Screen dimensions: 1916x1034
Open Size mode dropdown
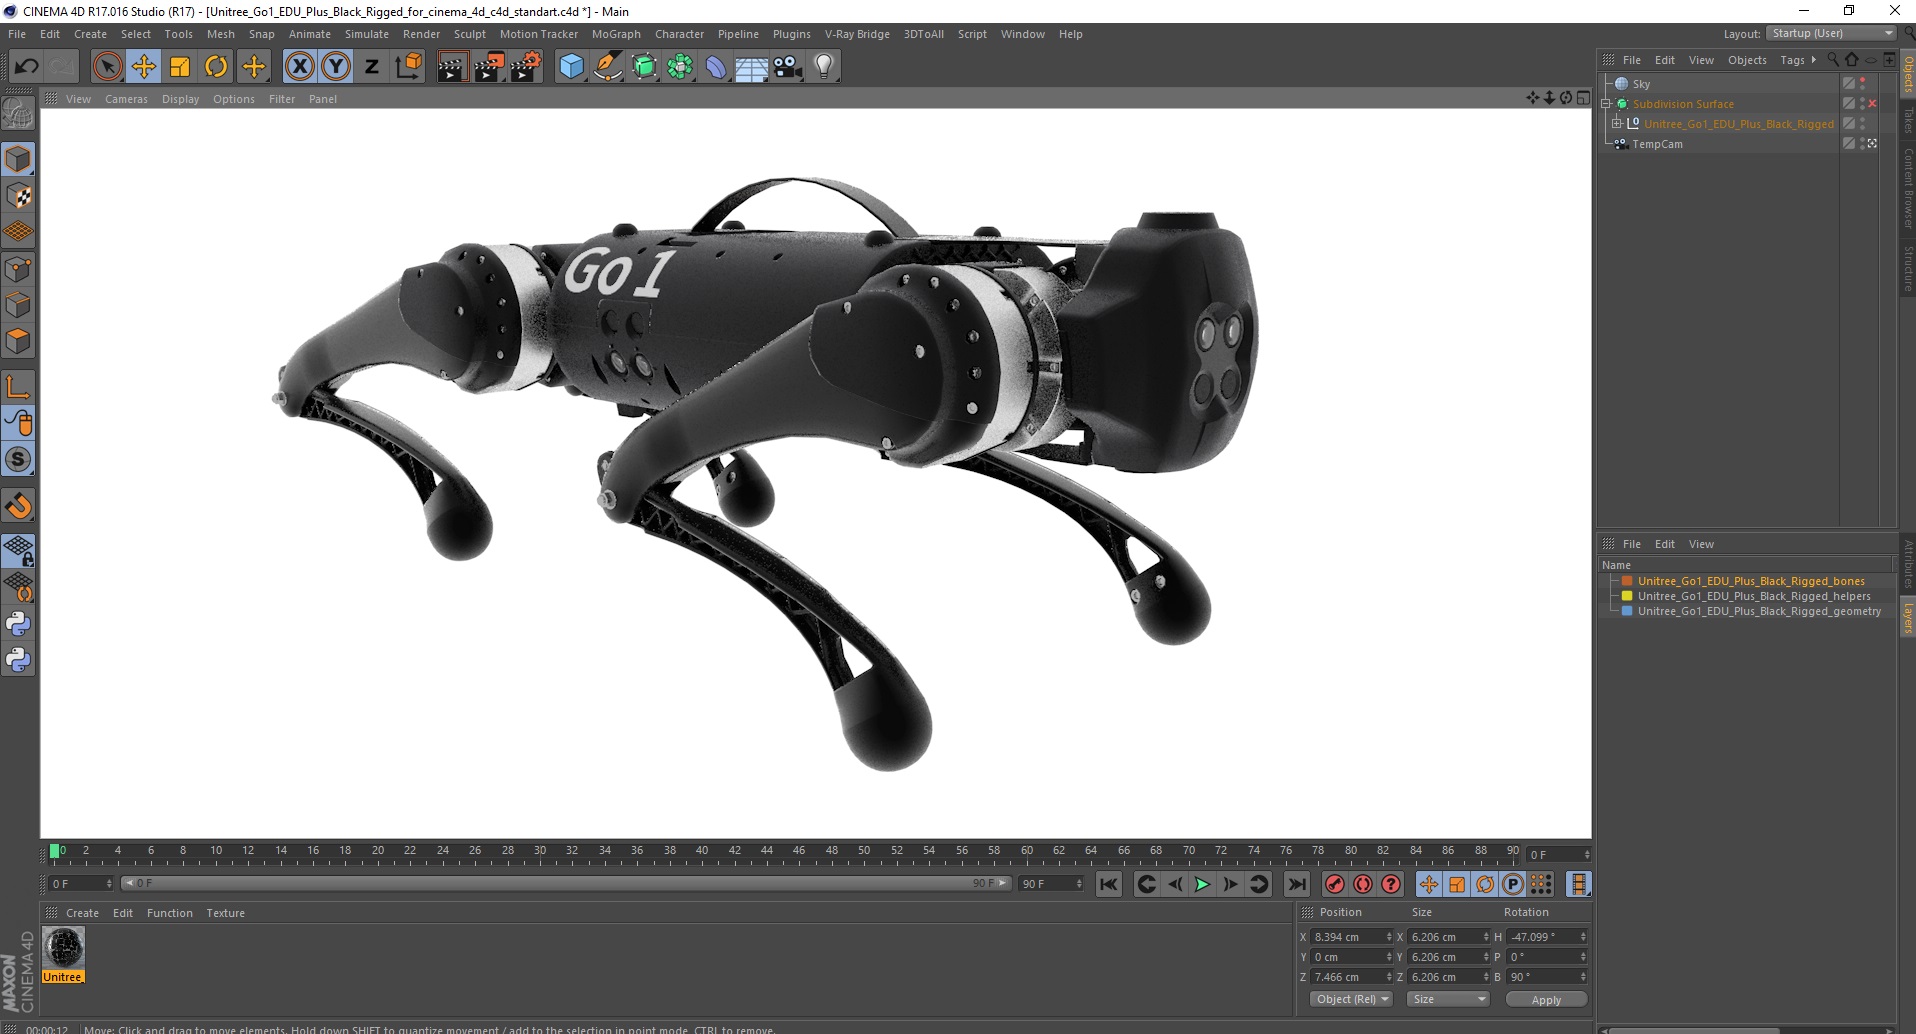click(1447, 999)
